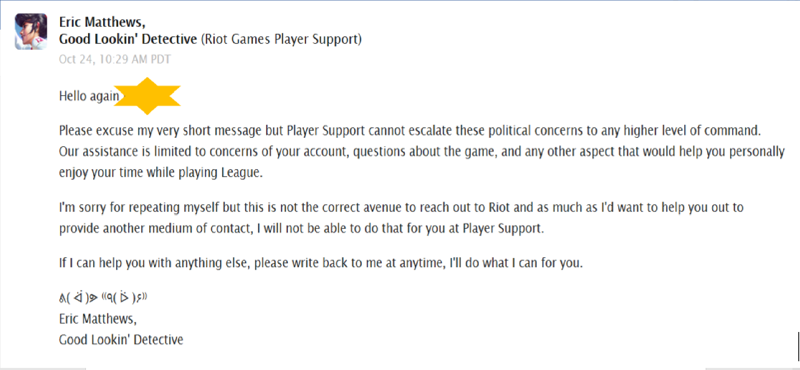Click Eric Matthews' avatar picture
800x370 pixels.
pyautogui.click(x=31, y=32)
